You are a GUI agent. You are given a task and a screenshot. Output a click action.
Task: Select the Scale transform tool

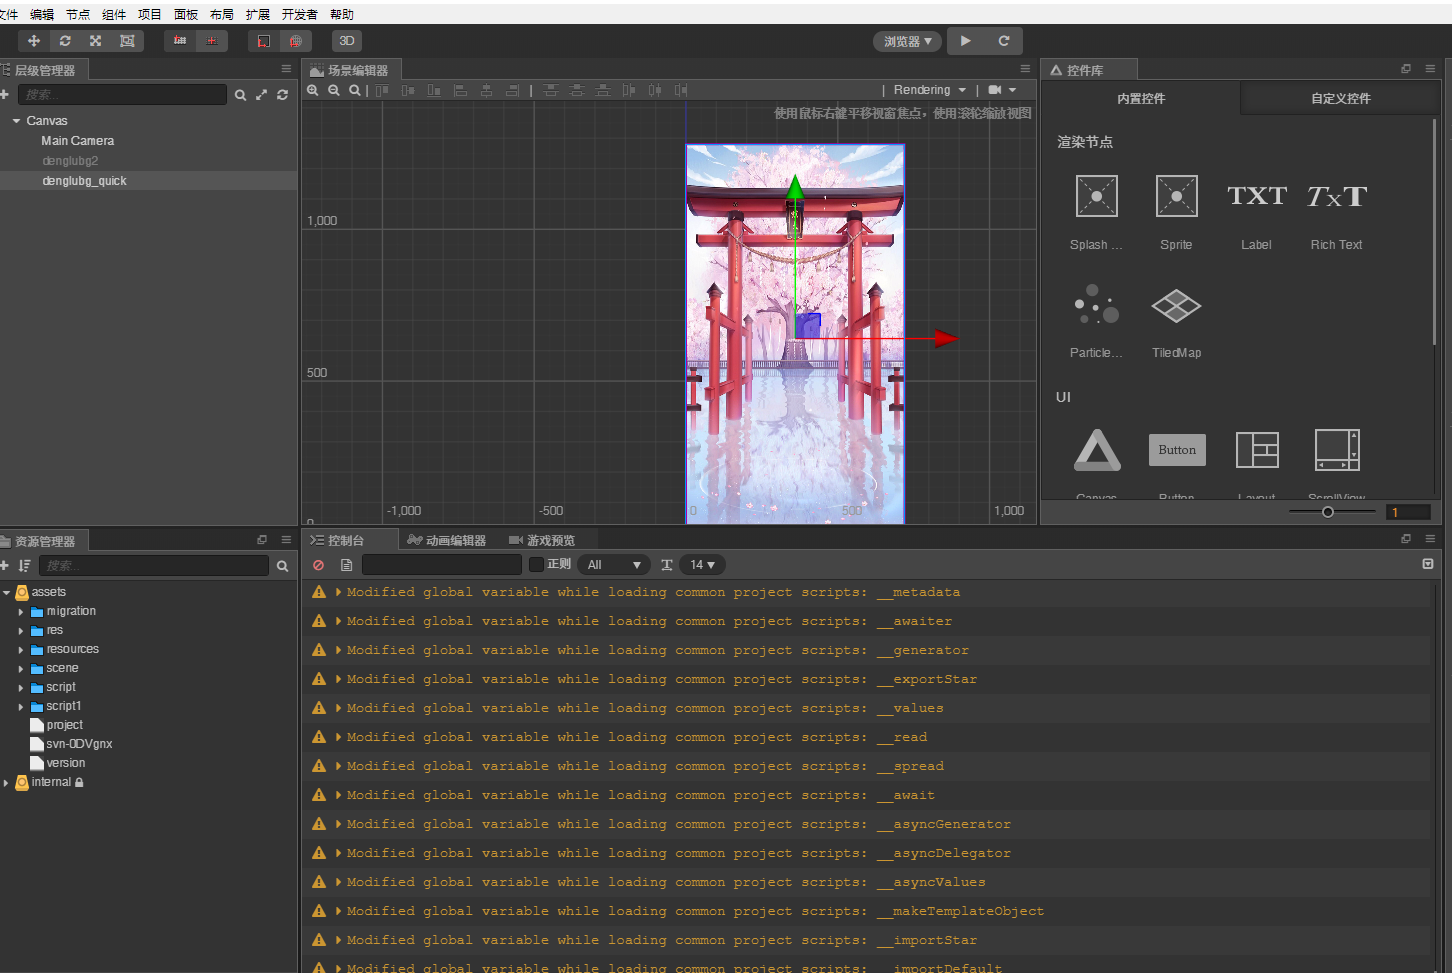pos(94,40)
